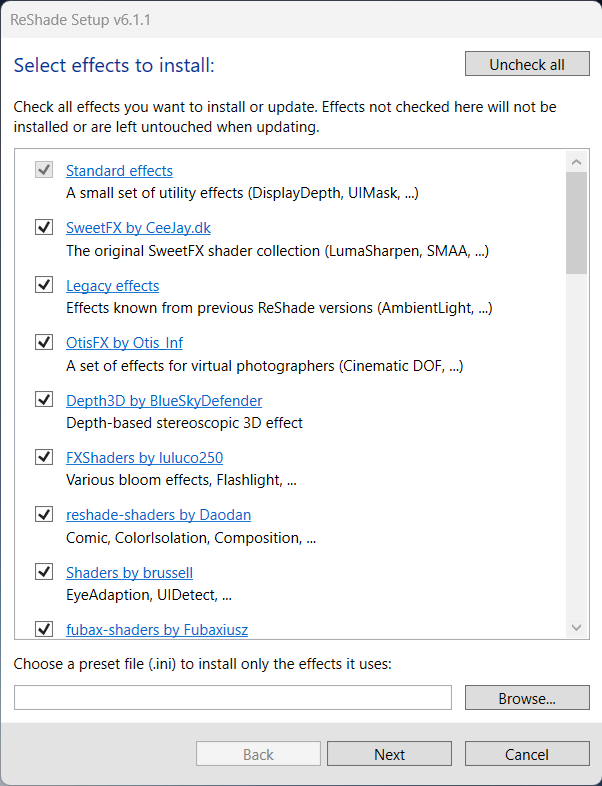Toggle Shaders by brussell checkbox

tap(44, 572)
